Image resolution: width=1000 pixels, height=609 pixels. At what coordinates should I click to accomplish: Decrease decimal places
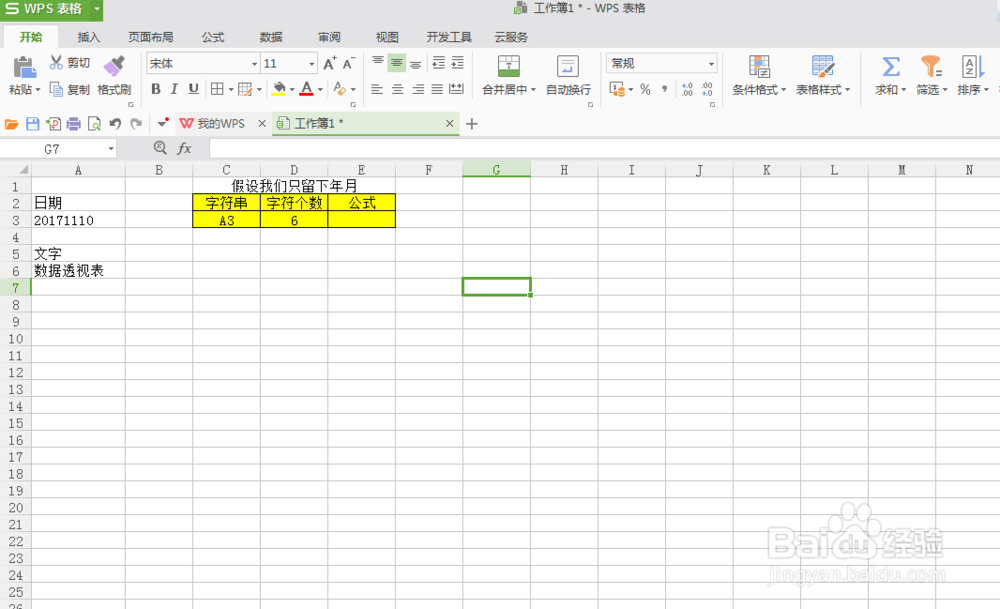coord(707,89)
